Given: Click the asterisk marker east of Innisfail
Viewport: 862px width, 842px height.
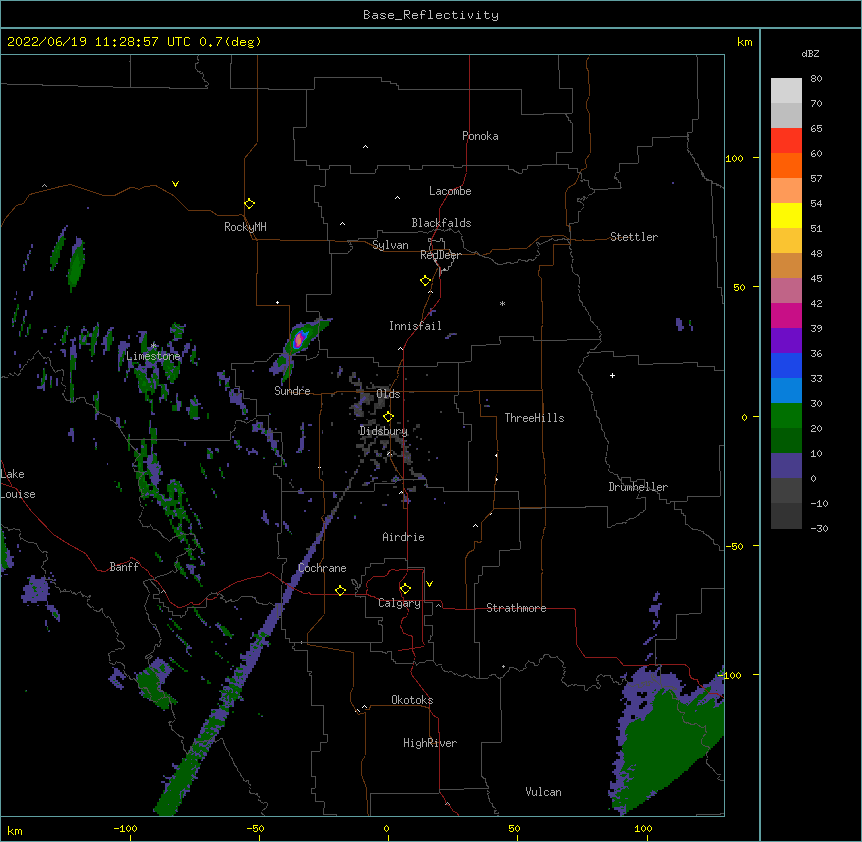Looking at the screenshot, I should click(502, 303).
